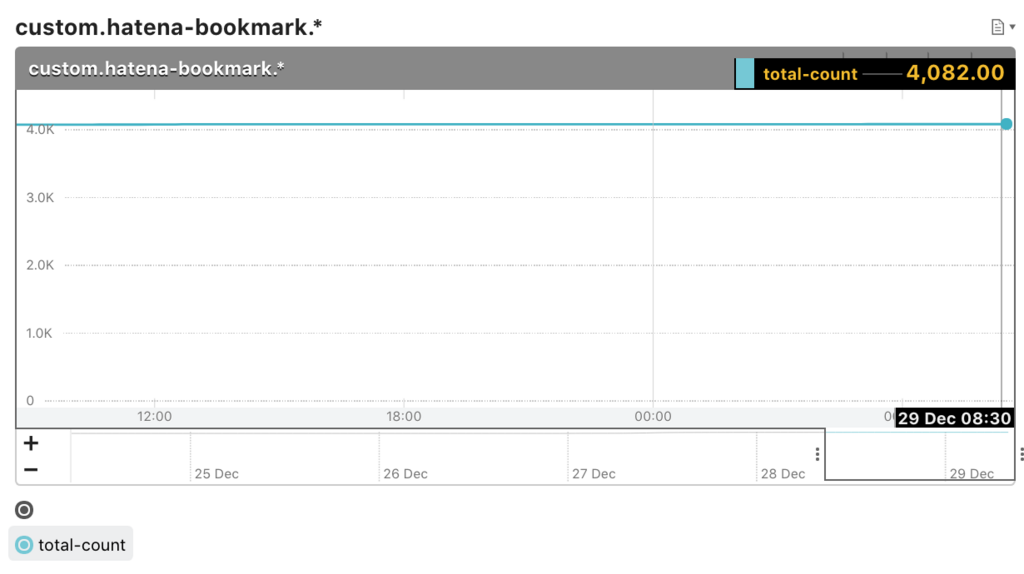The width and height of the screenshot is (1024, 574).
Task: Select the left range selector handle
Action: click(x=817, y=454)
